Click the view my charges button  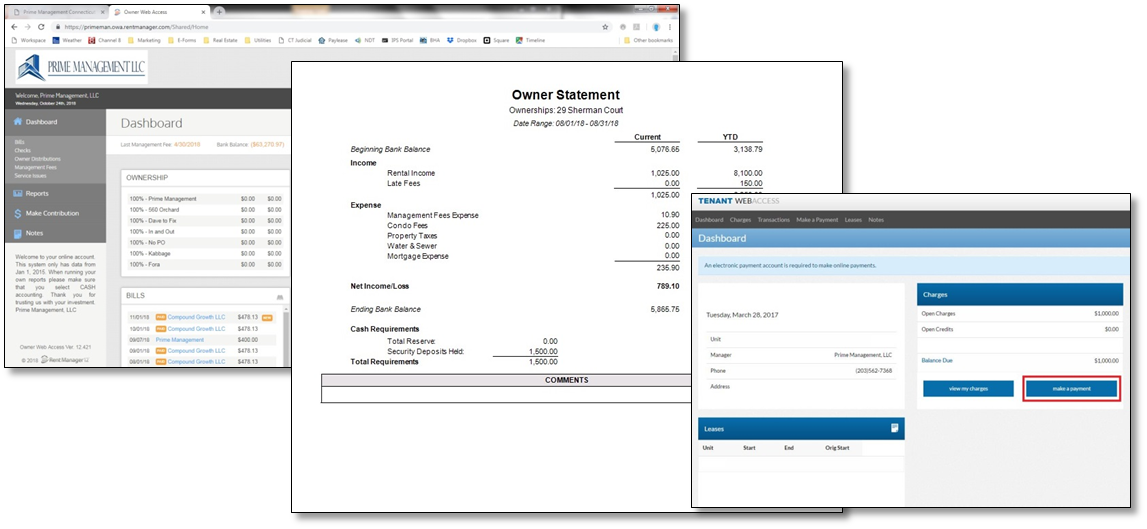(x=968, y=389)
